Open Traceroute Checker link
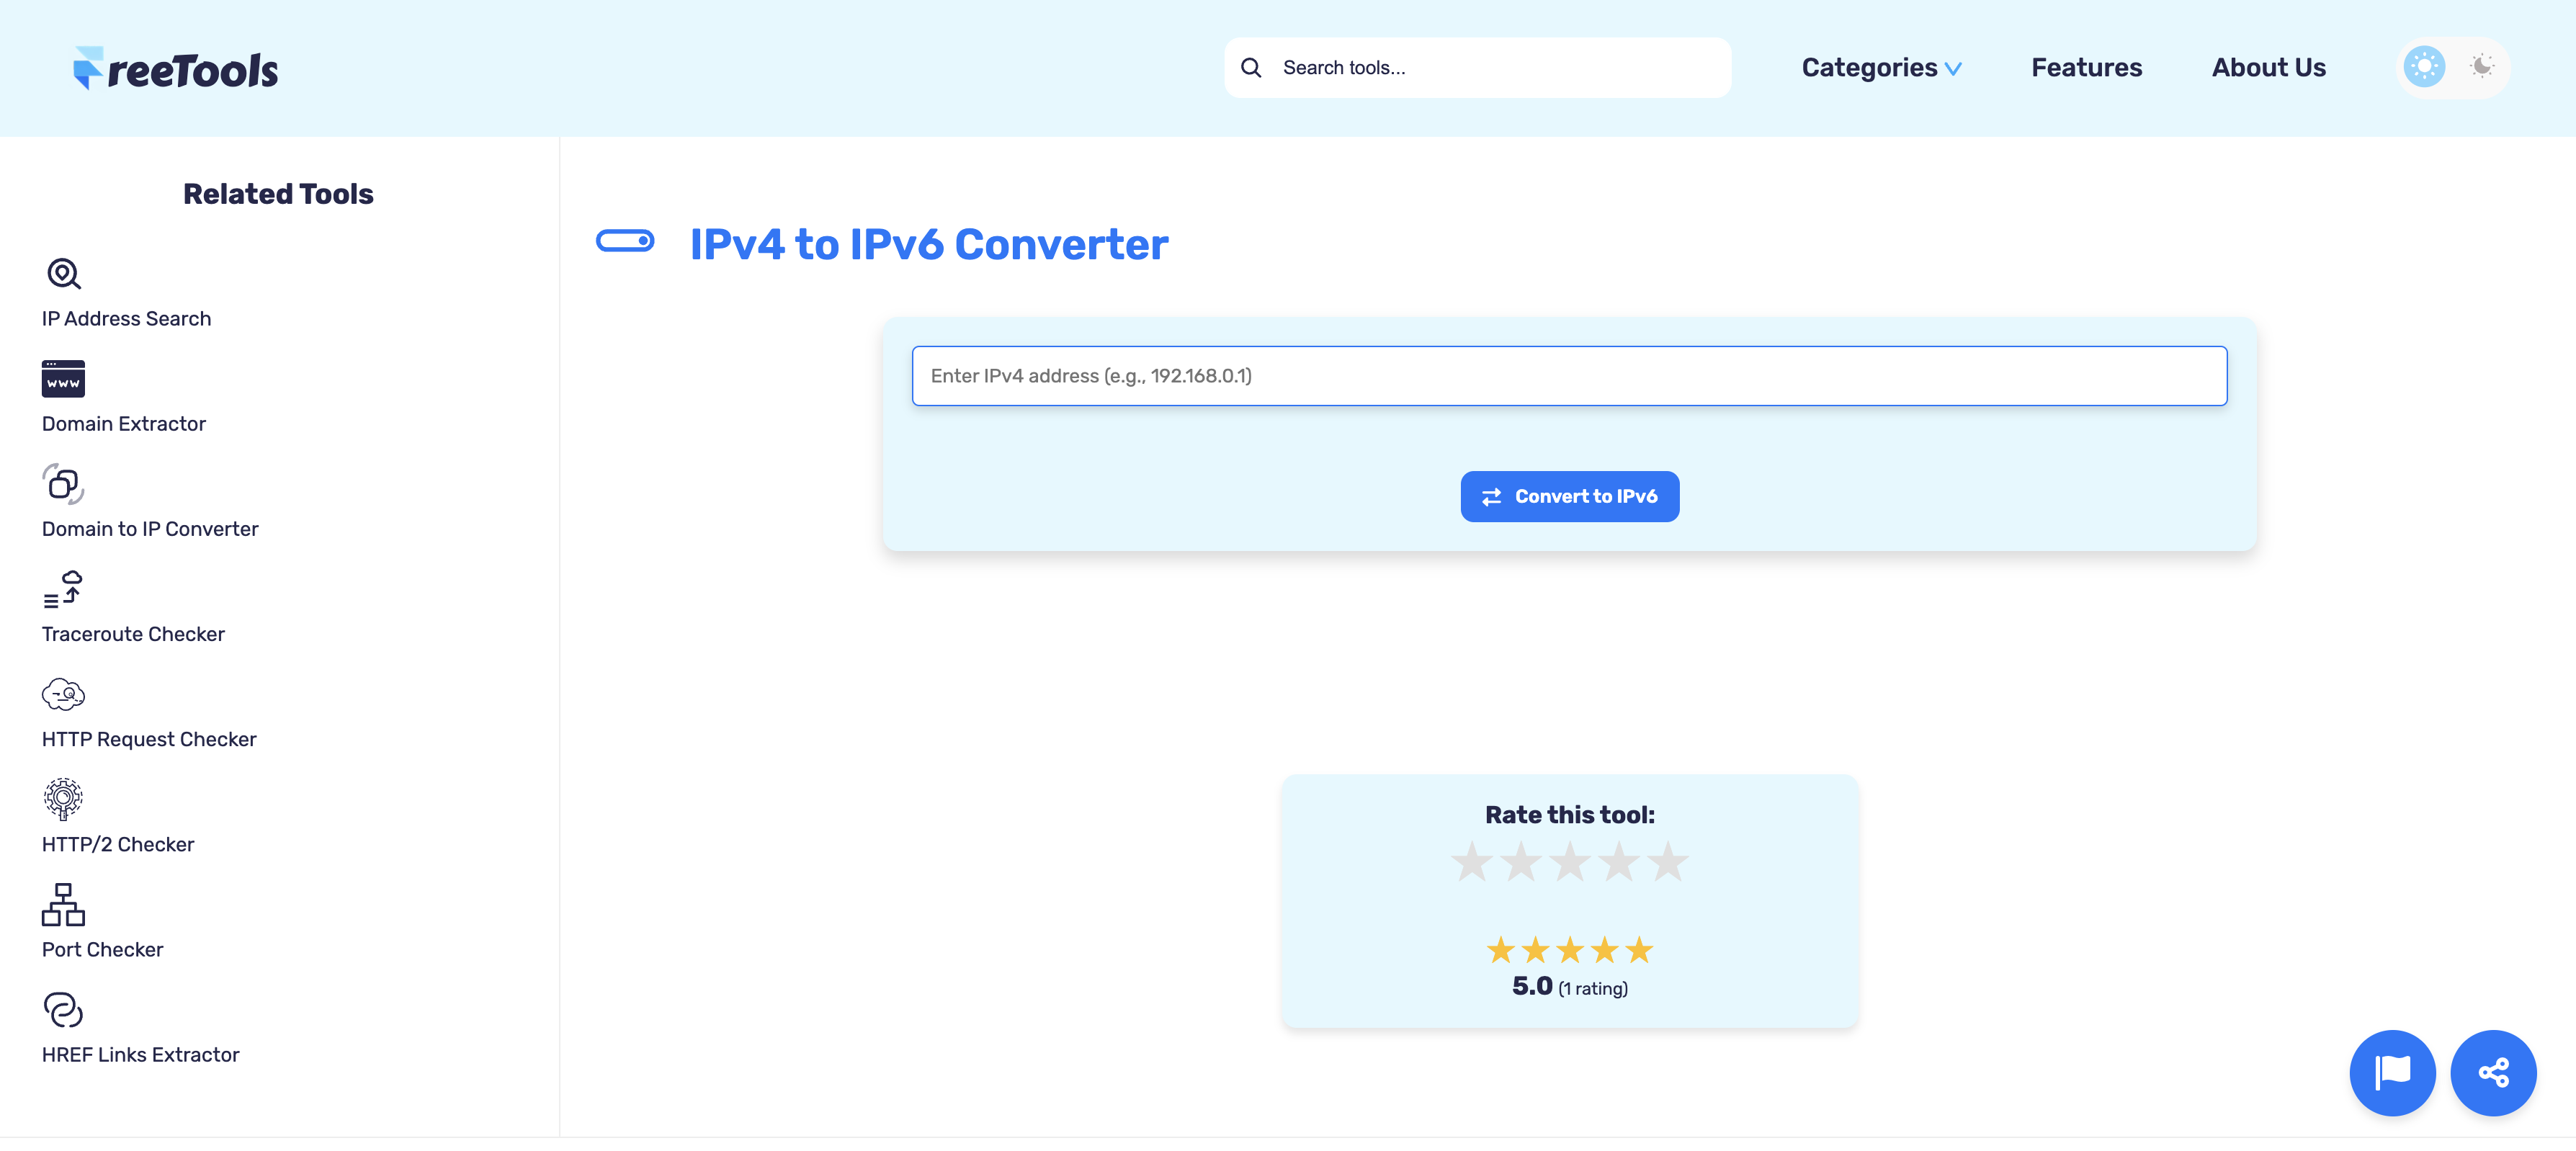This screenshot has height=1151, width=2576. pos(133,633)
